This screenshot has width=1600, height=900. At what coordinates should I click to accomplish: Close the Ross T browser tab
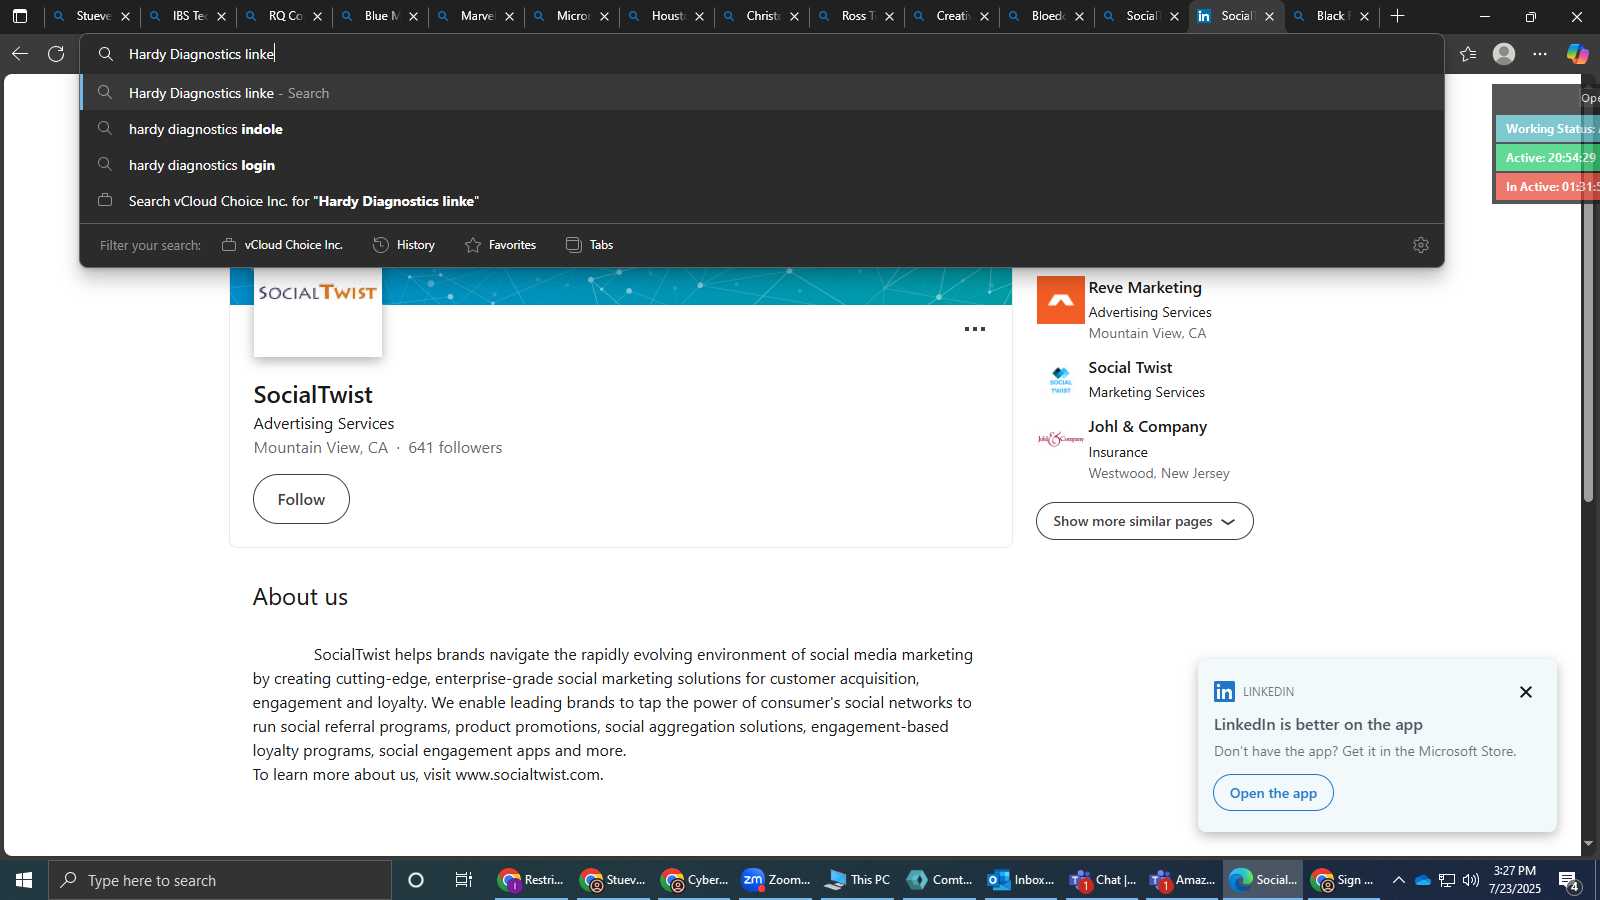(889, 17)
